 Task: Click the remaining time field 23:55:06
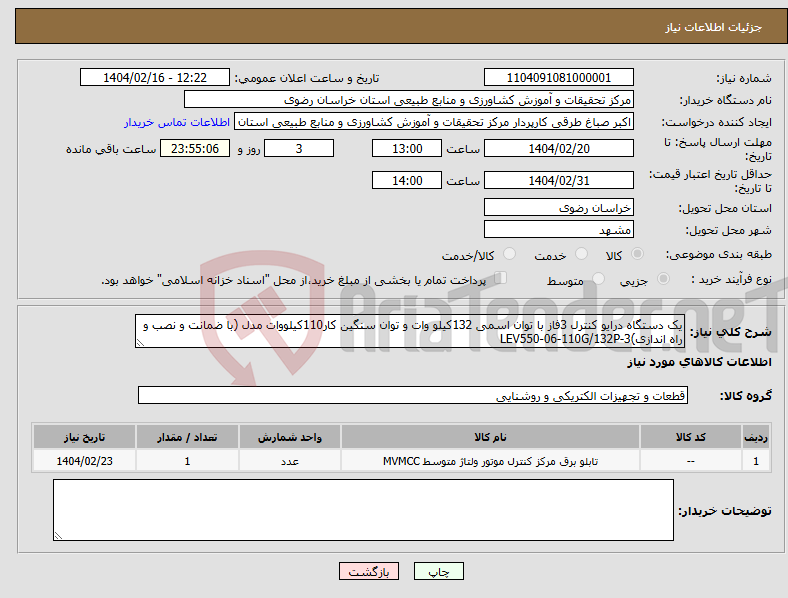[x=195, y=148]
